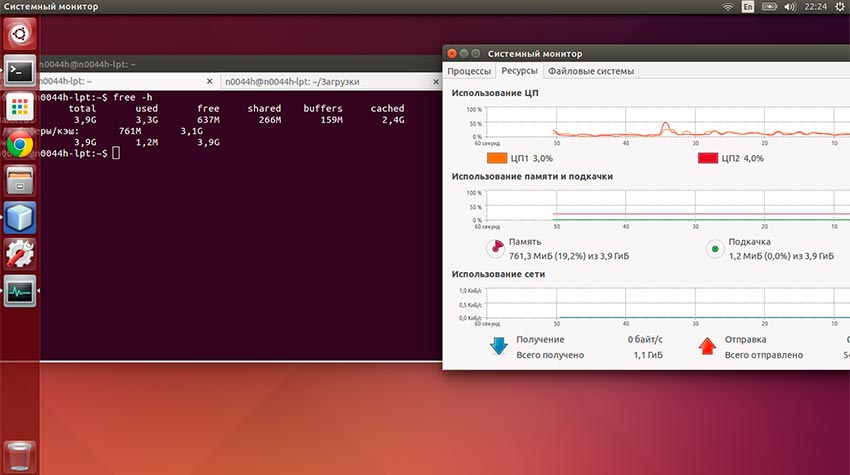Click the System Monitor launcher icon

pos(20,291)
